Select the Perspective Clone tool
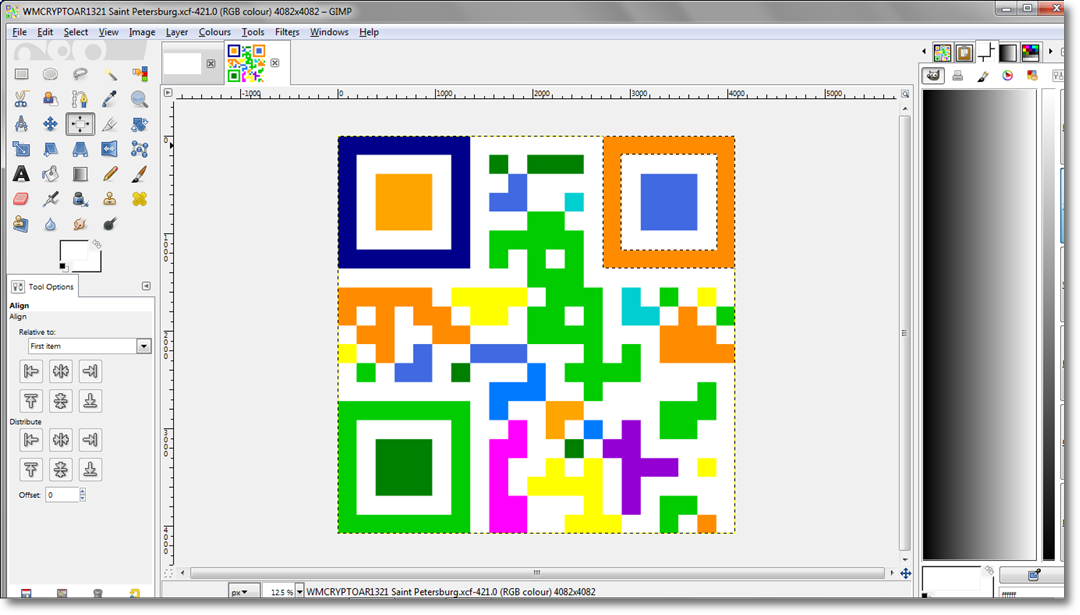This screenshot has height=615, width=1080. point(21,224)
